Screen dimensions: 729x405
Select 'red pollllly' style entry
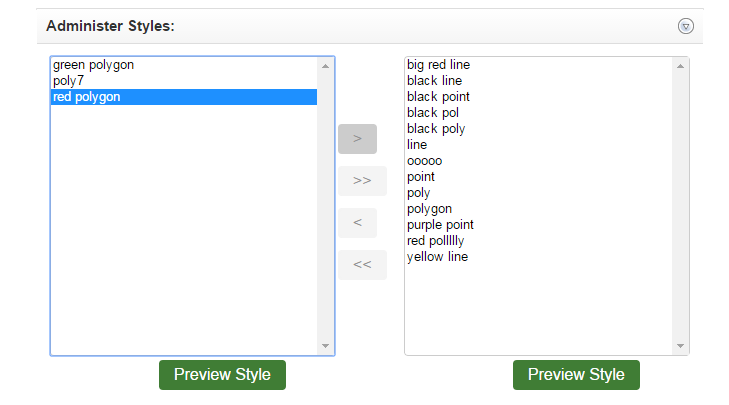[435, 241]
